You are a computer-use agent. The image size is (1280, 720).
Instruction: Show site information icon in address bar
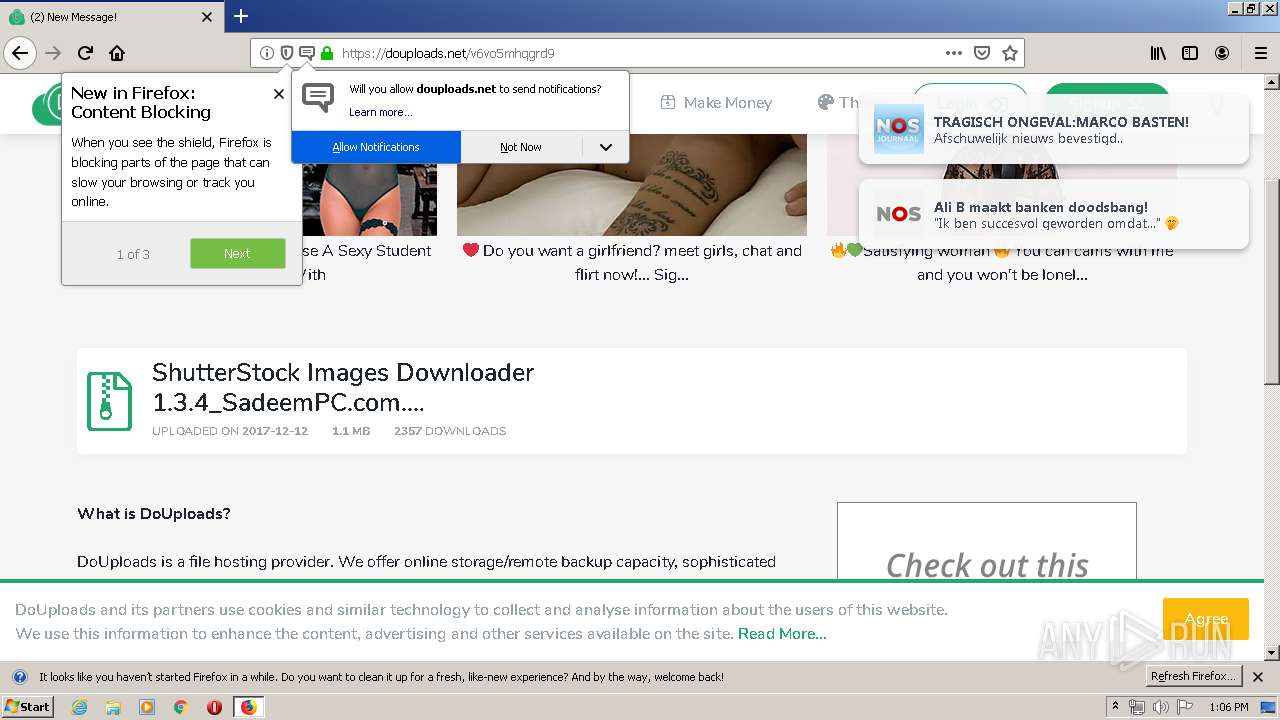266,53
